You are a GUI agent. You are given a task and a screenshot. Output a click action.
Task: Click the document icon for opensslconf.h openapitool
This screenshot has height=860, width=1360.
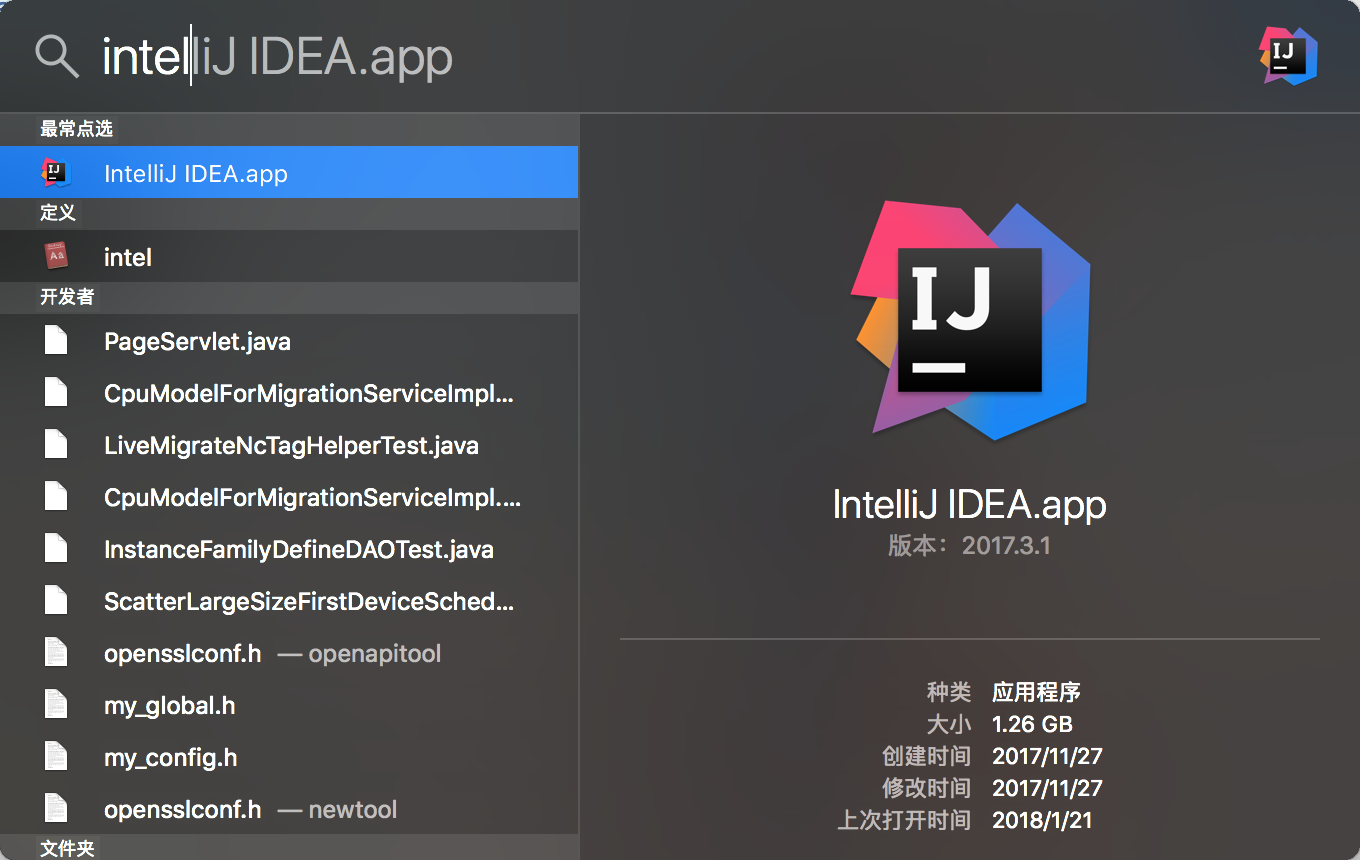click(x=56, y=653)
